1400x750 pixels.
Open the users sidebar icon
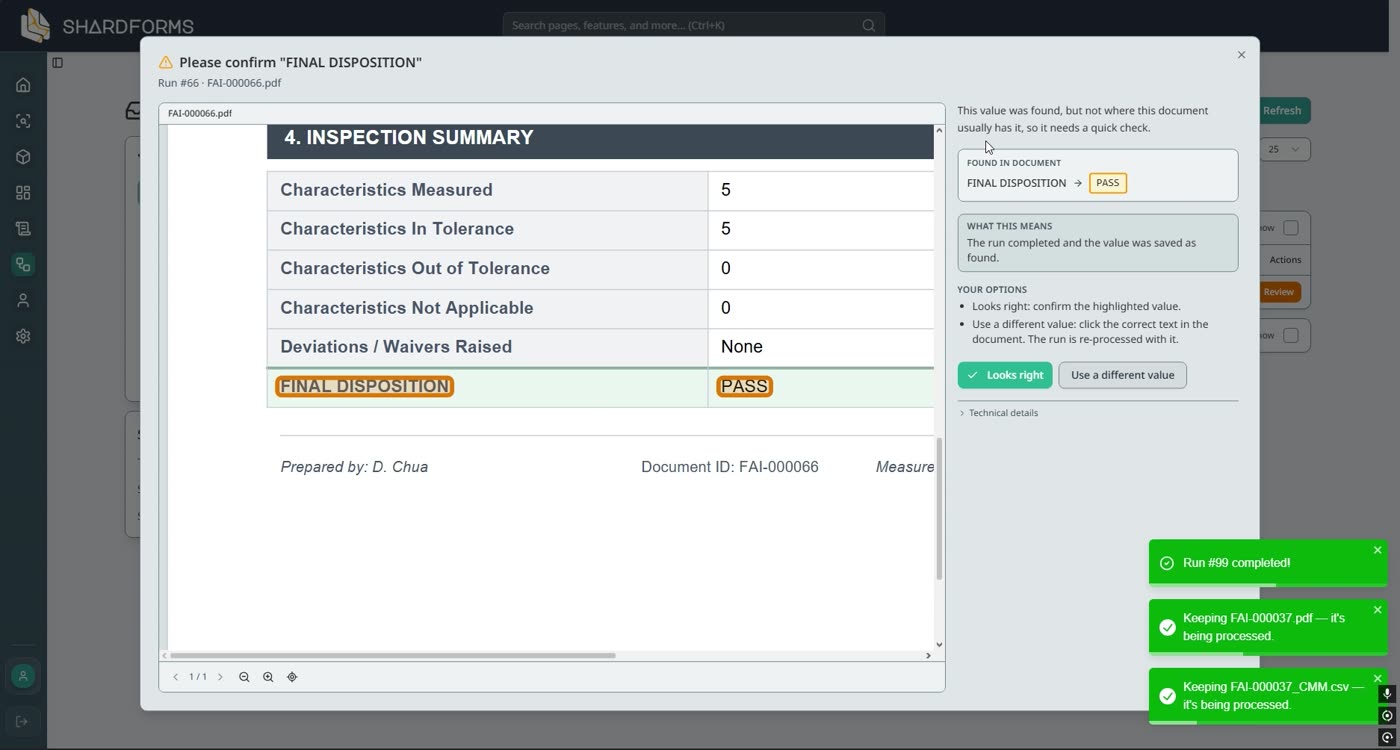pyautogui.click(x=23, y=301)
